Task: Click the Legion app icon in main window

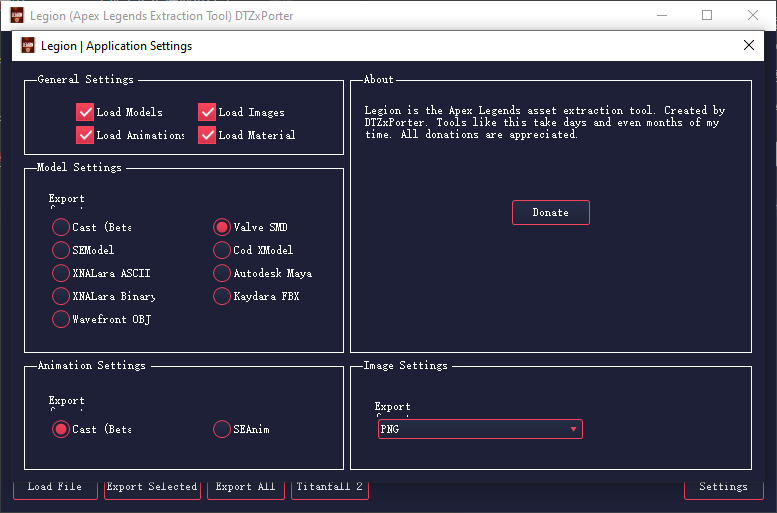Action: pos(17,15)
